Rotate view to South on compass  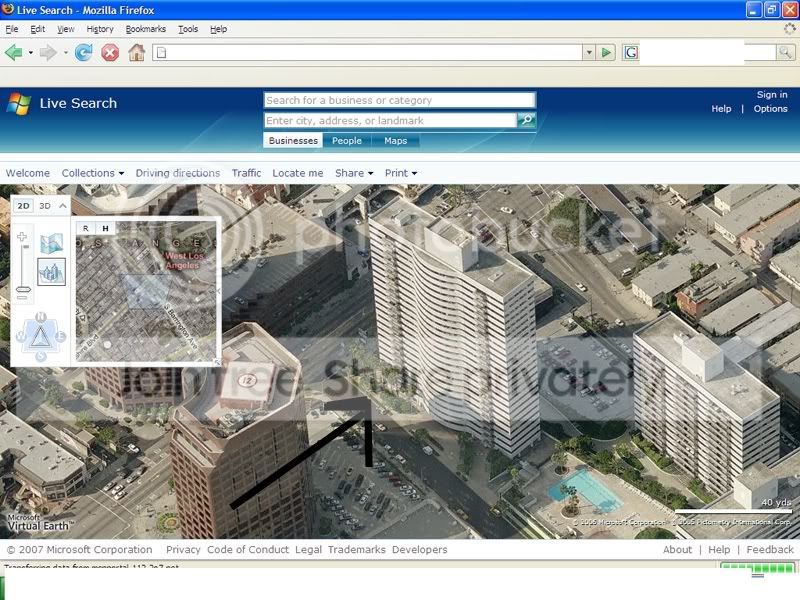pyautogui.click(x=41, y=356)
